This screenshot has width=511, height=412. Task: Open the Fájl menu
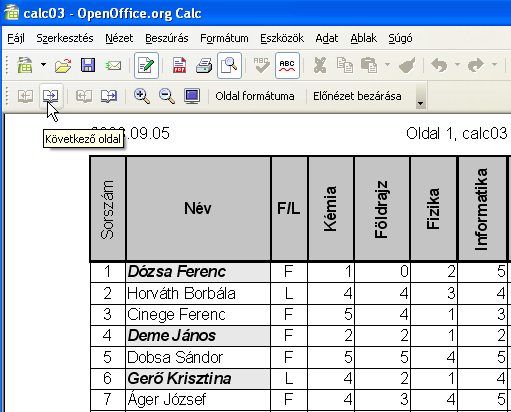[x=16, y=38]
